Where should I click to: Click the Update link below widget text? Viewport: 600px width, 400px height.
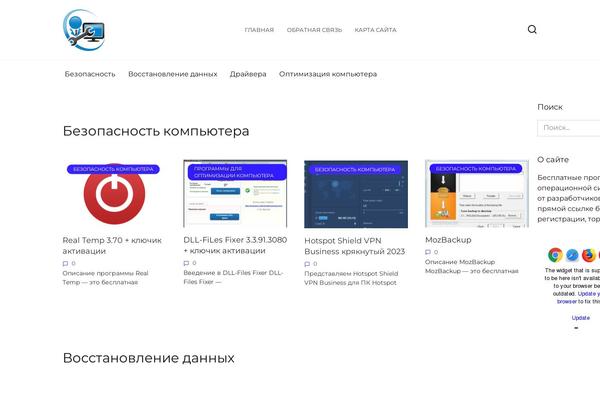pyautogui.click(x=580, y=318)
